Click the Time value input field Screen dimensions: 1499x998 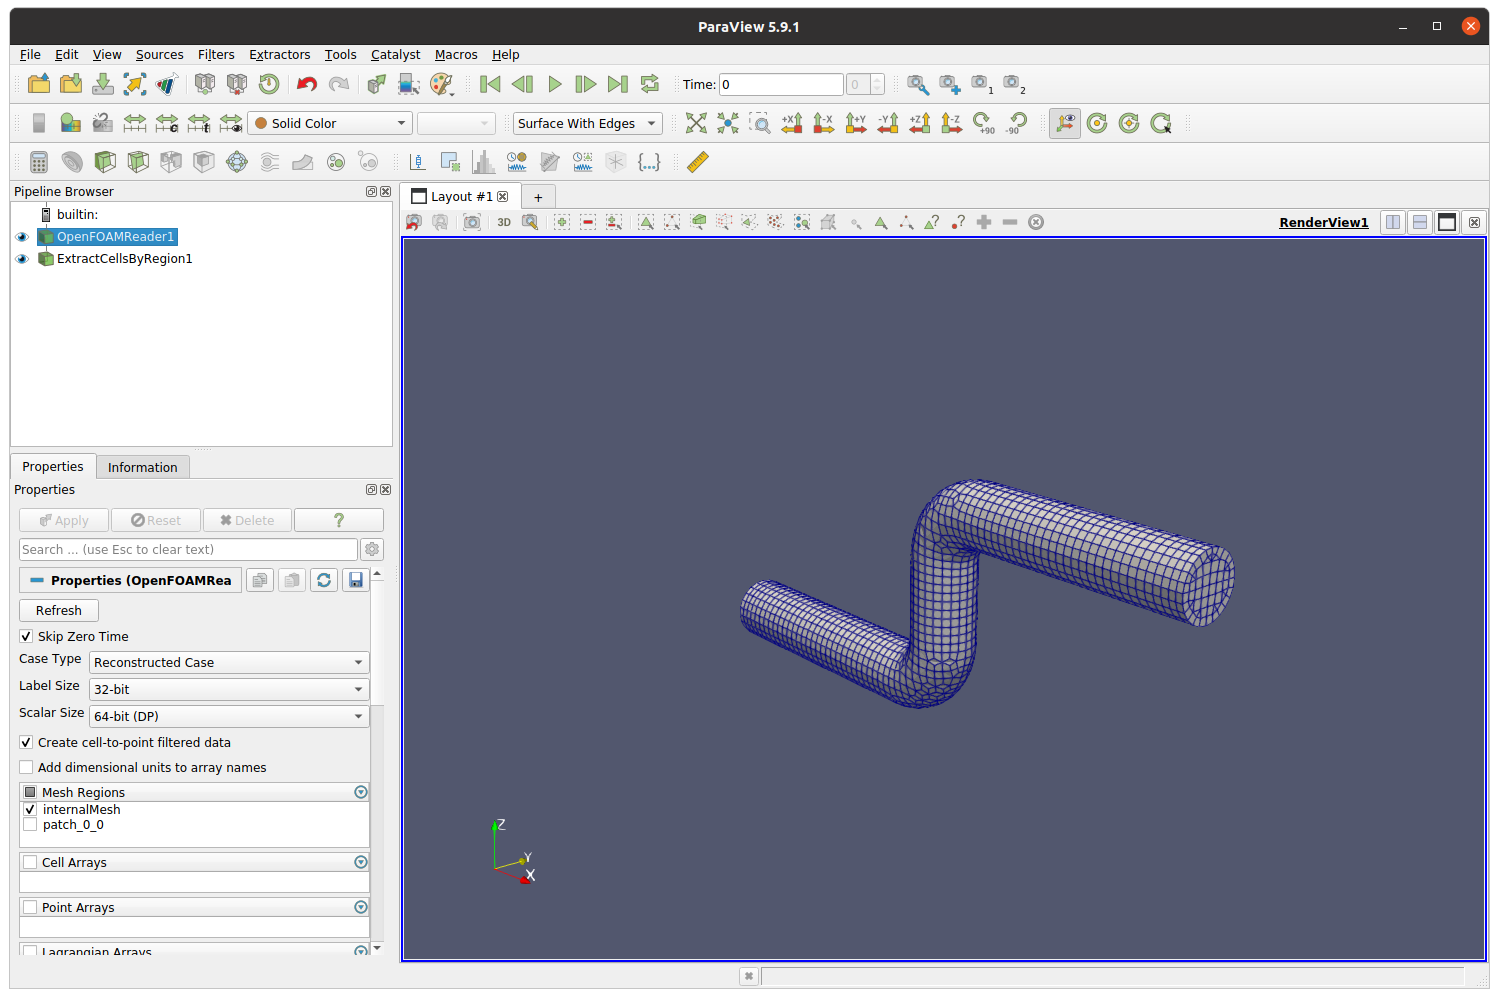[x=781, y=85]
